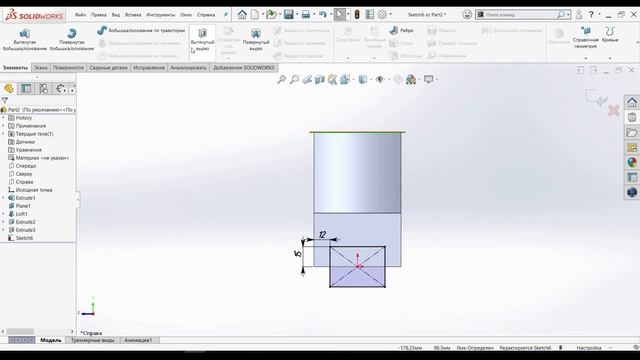
Task: Toggle Hide/Show Items eye icon
Action: click(380, 79)
